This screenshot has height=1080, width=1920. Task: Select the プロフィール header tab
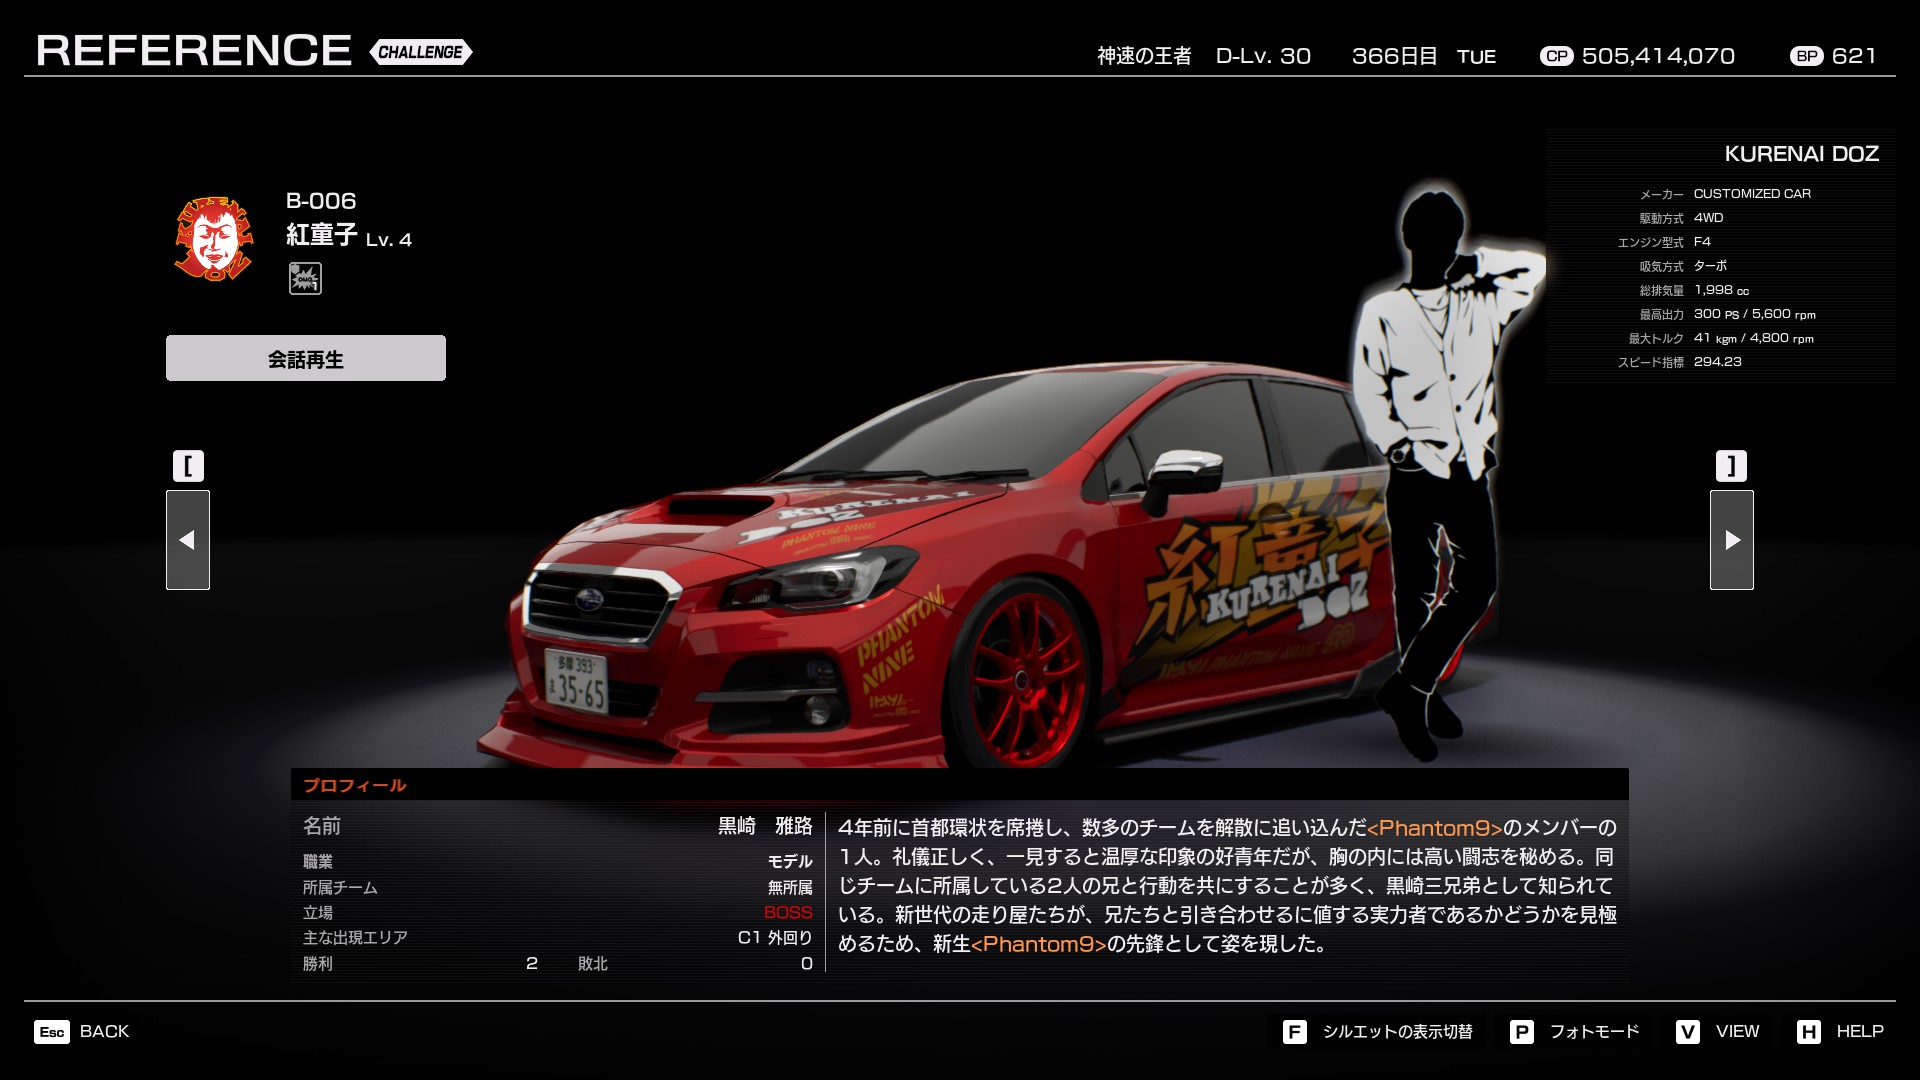[x=354, y=785]
